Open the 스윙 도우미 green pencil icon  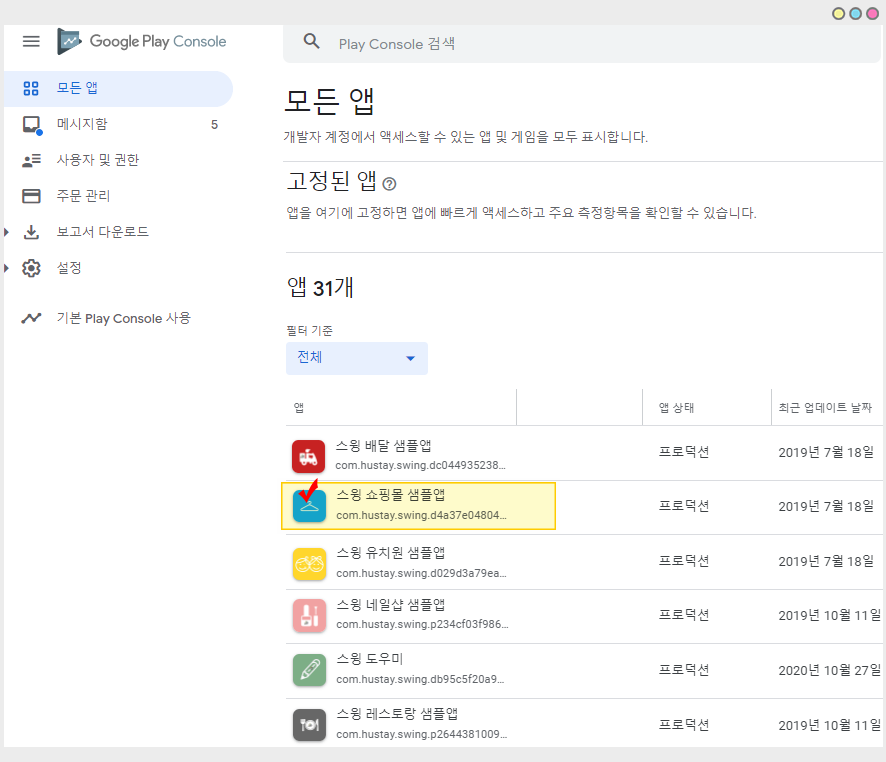309,670
